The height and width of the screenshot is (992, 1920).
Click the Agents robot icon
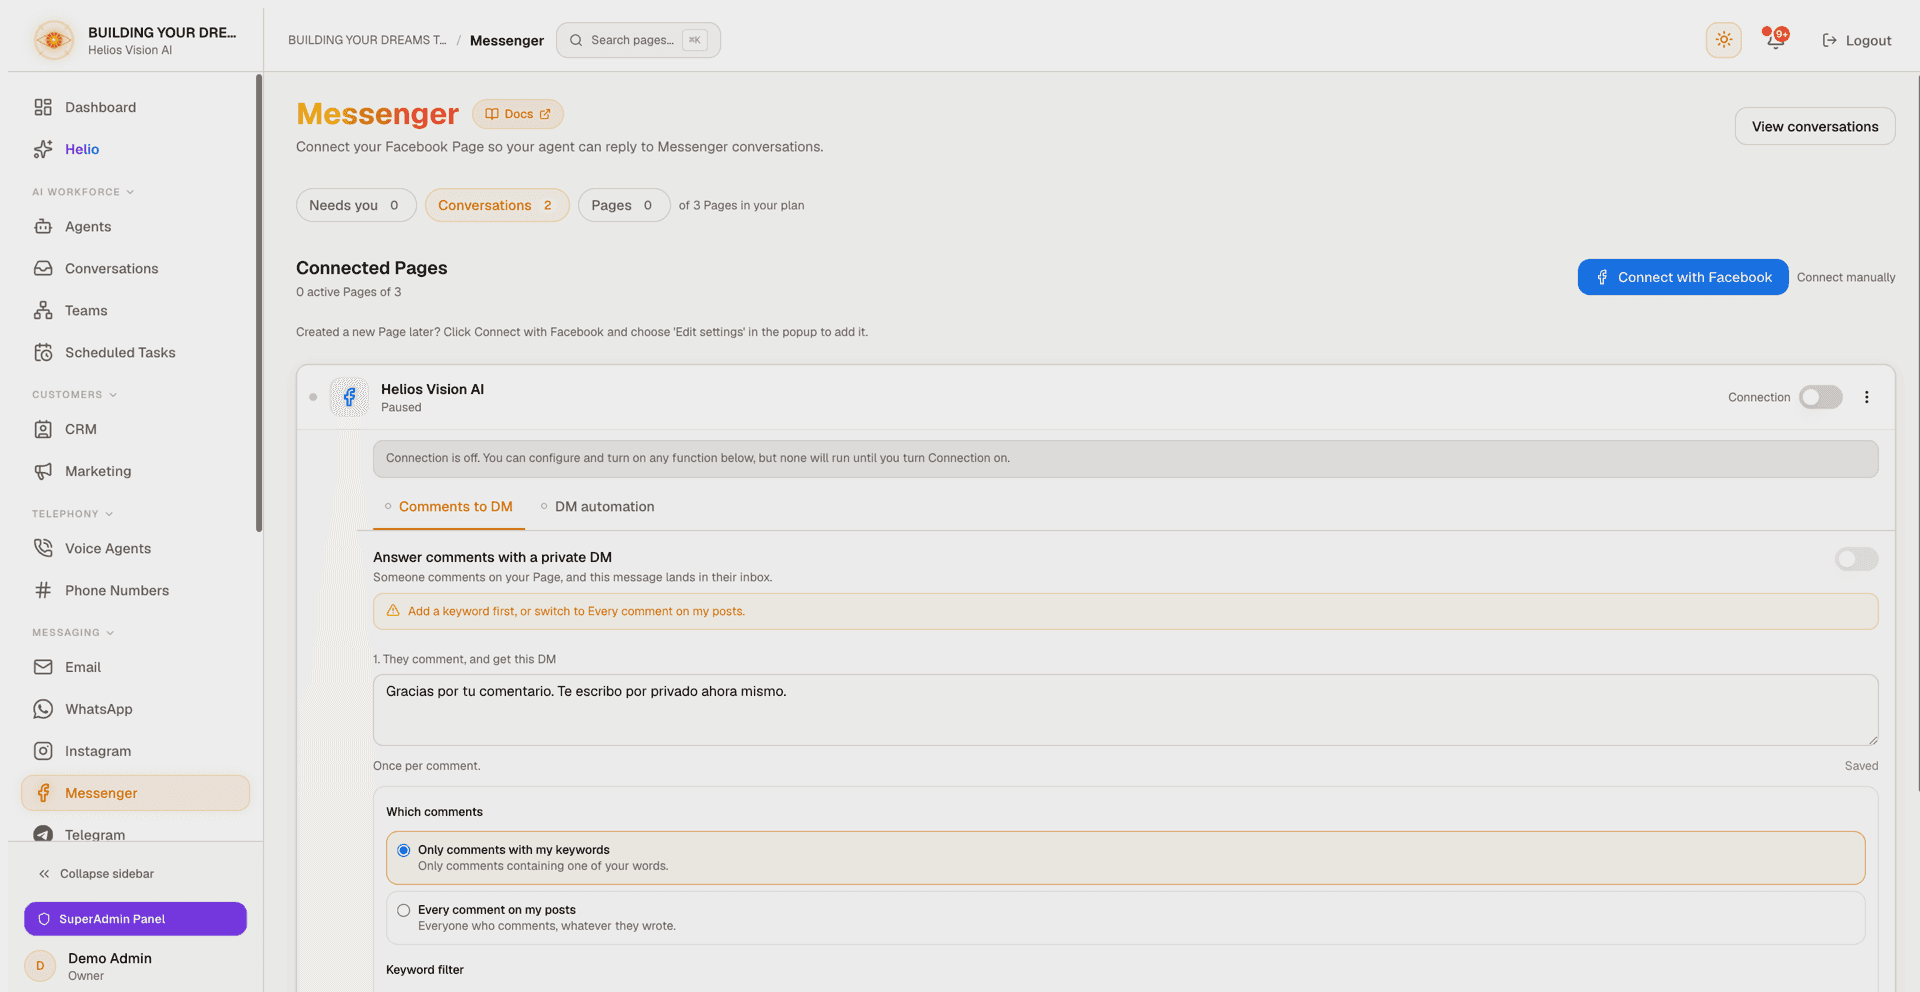[x=43, y=227]
